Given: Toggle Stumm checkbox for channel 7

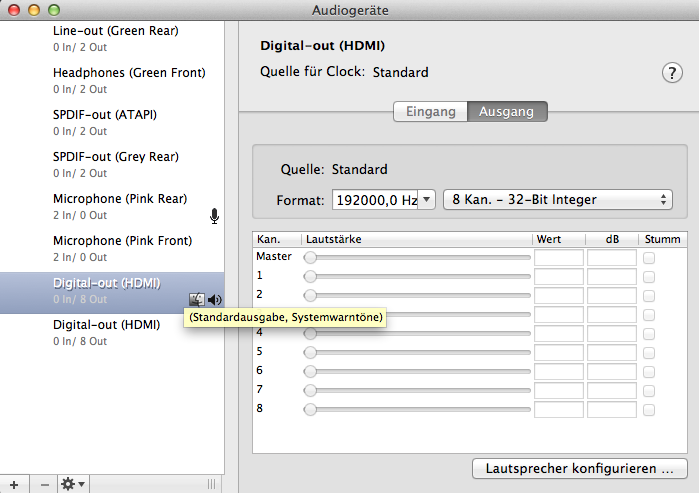Looking at the screenshot, I should (x=649, y=391).
